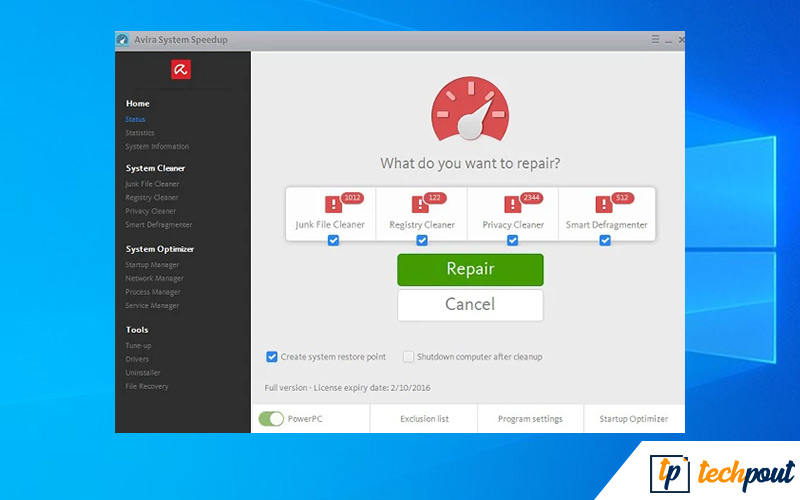Open the Exclusion list in the bottom bar

[424, 419]
